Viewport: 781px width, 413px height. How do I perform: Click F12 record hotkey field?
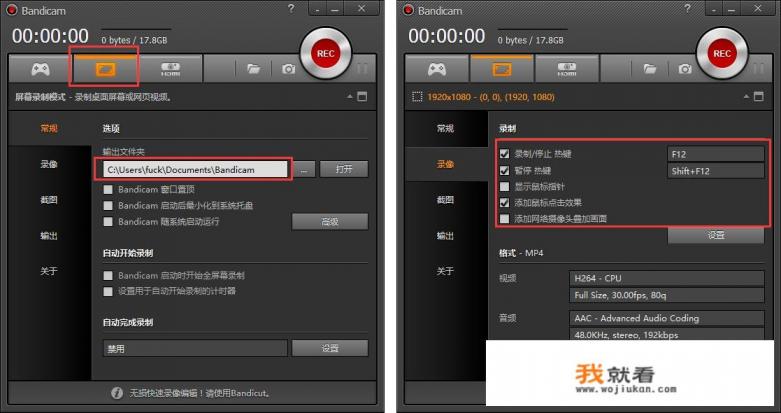(x=715, y=154)
